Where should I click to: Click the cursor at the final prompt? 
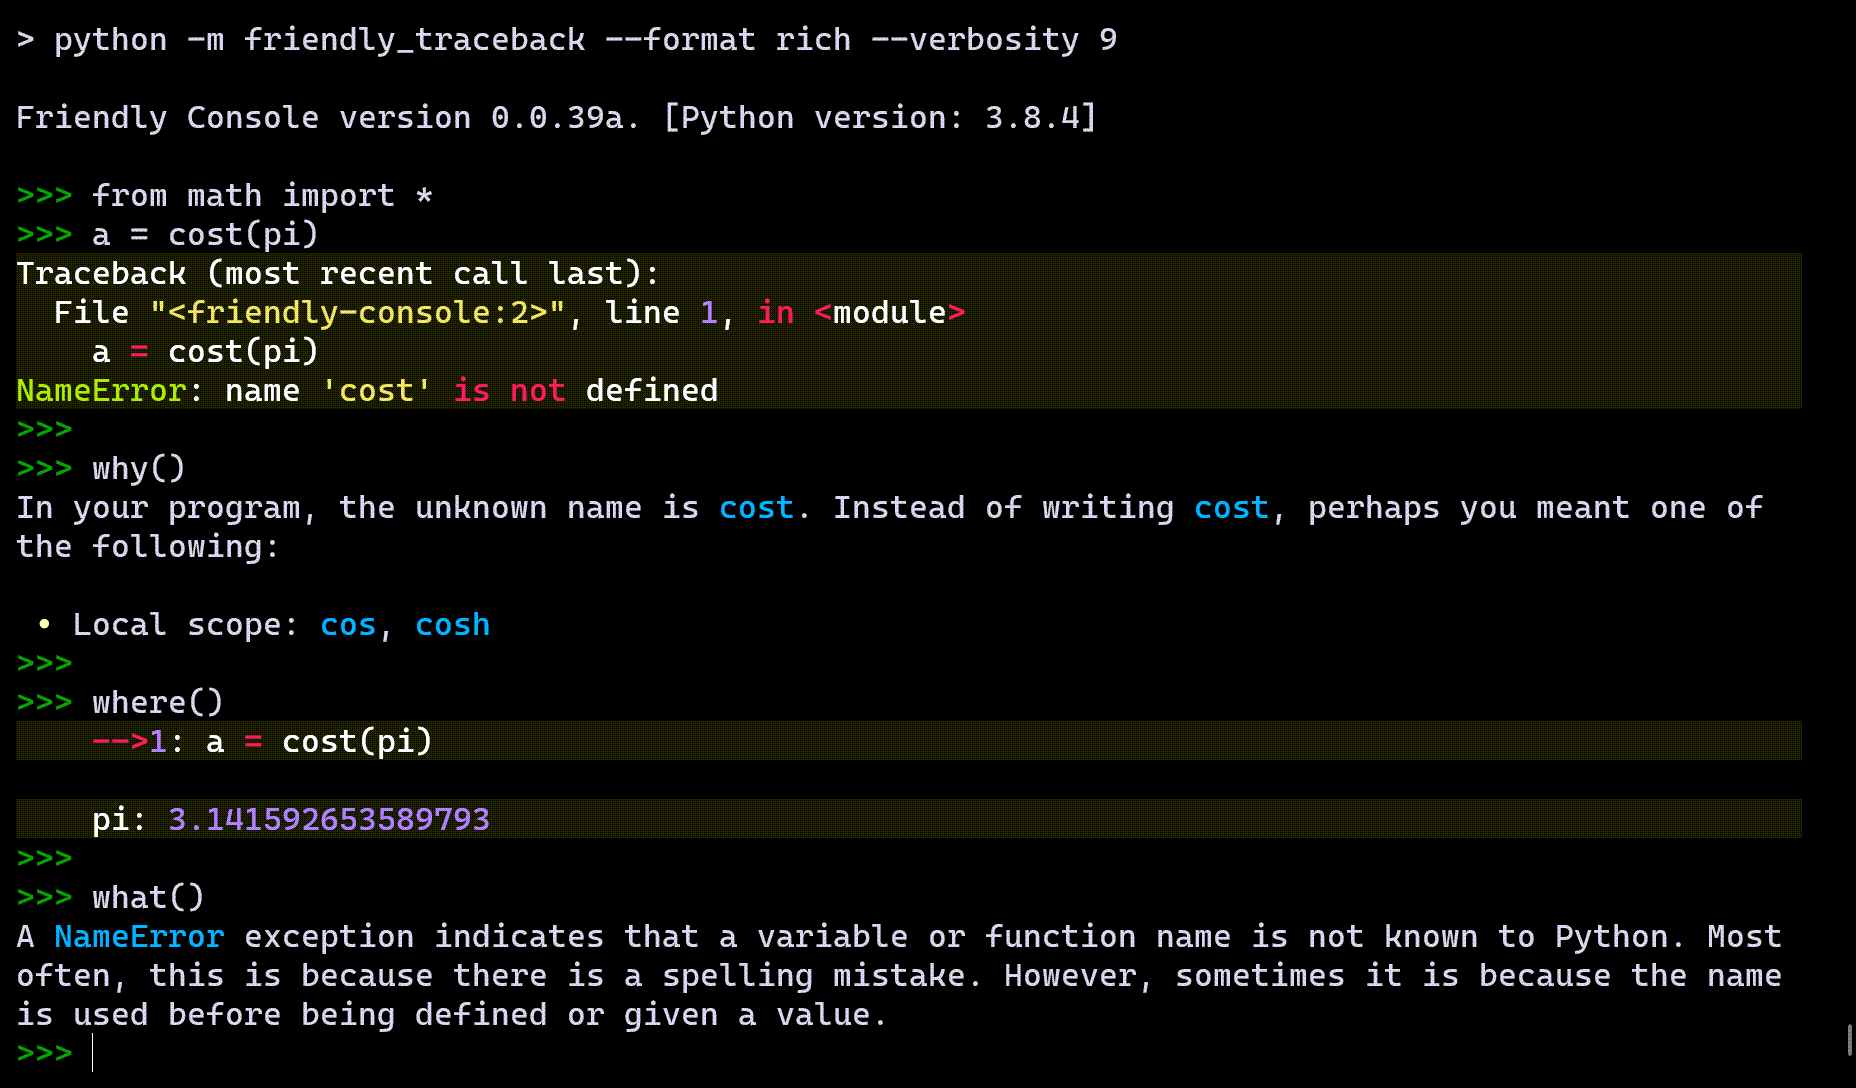pyautogui.click(x=95, y=1053)
